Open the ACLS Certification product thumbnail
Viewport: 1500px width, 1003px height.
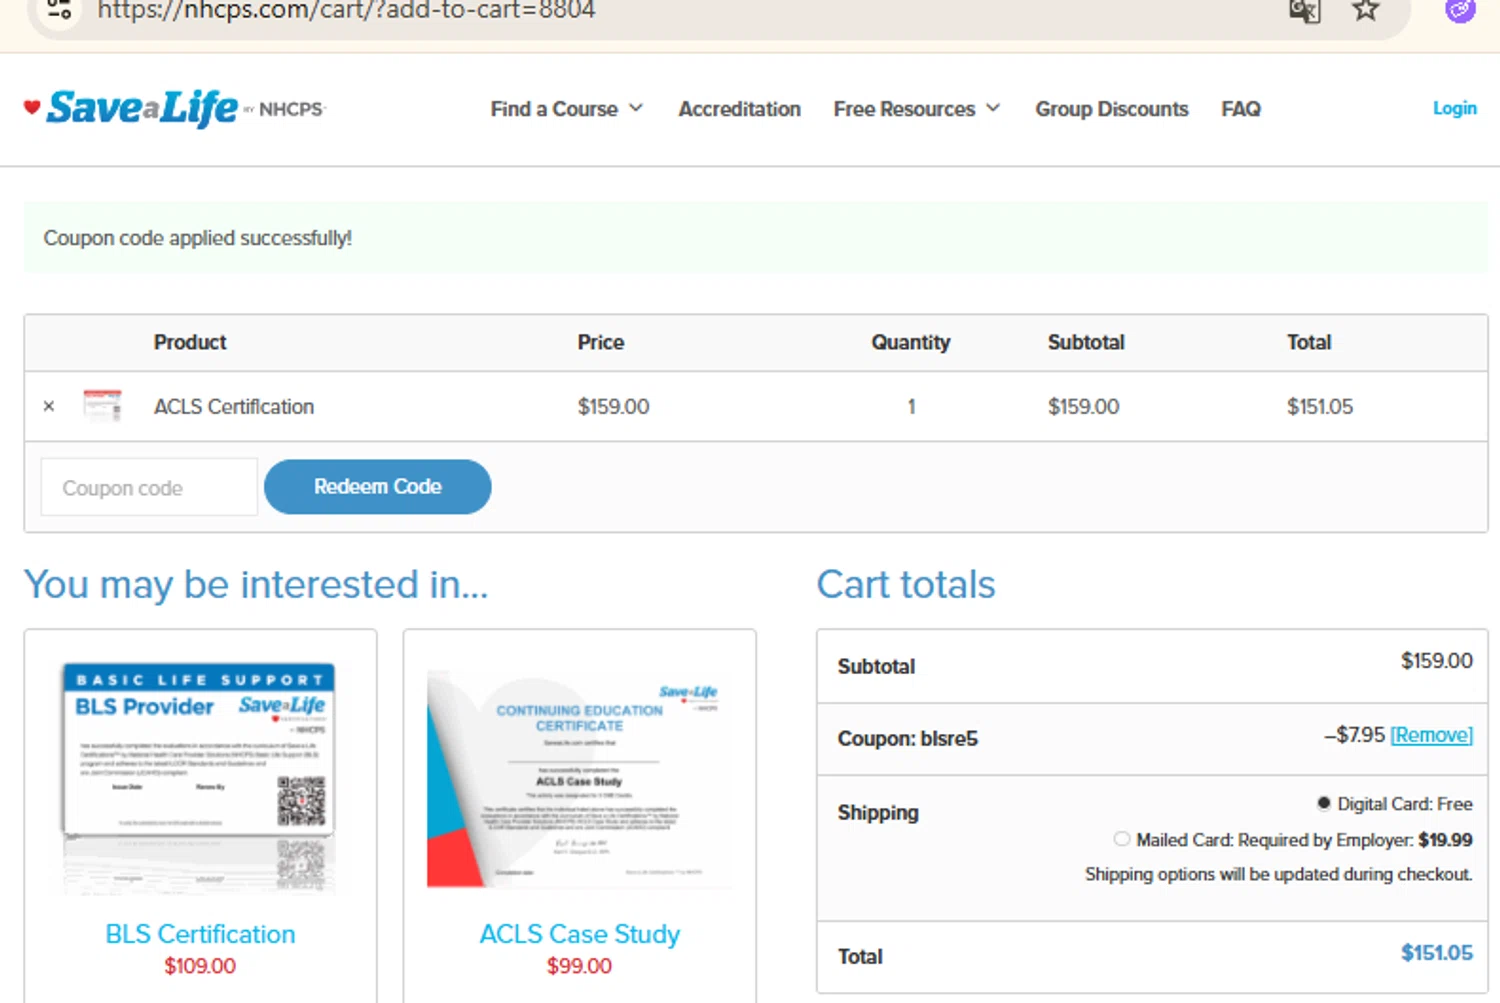pos(102,406)
